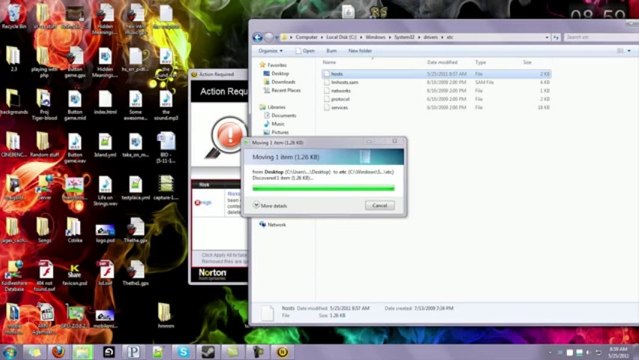Screen dimensions: 639x360
Task: Open Recycle Bin on desktop
Action: pyautogui.click(x=13, y=16)
